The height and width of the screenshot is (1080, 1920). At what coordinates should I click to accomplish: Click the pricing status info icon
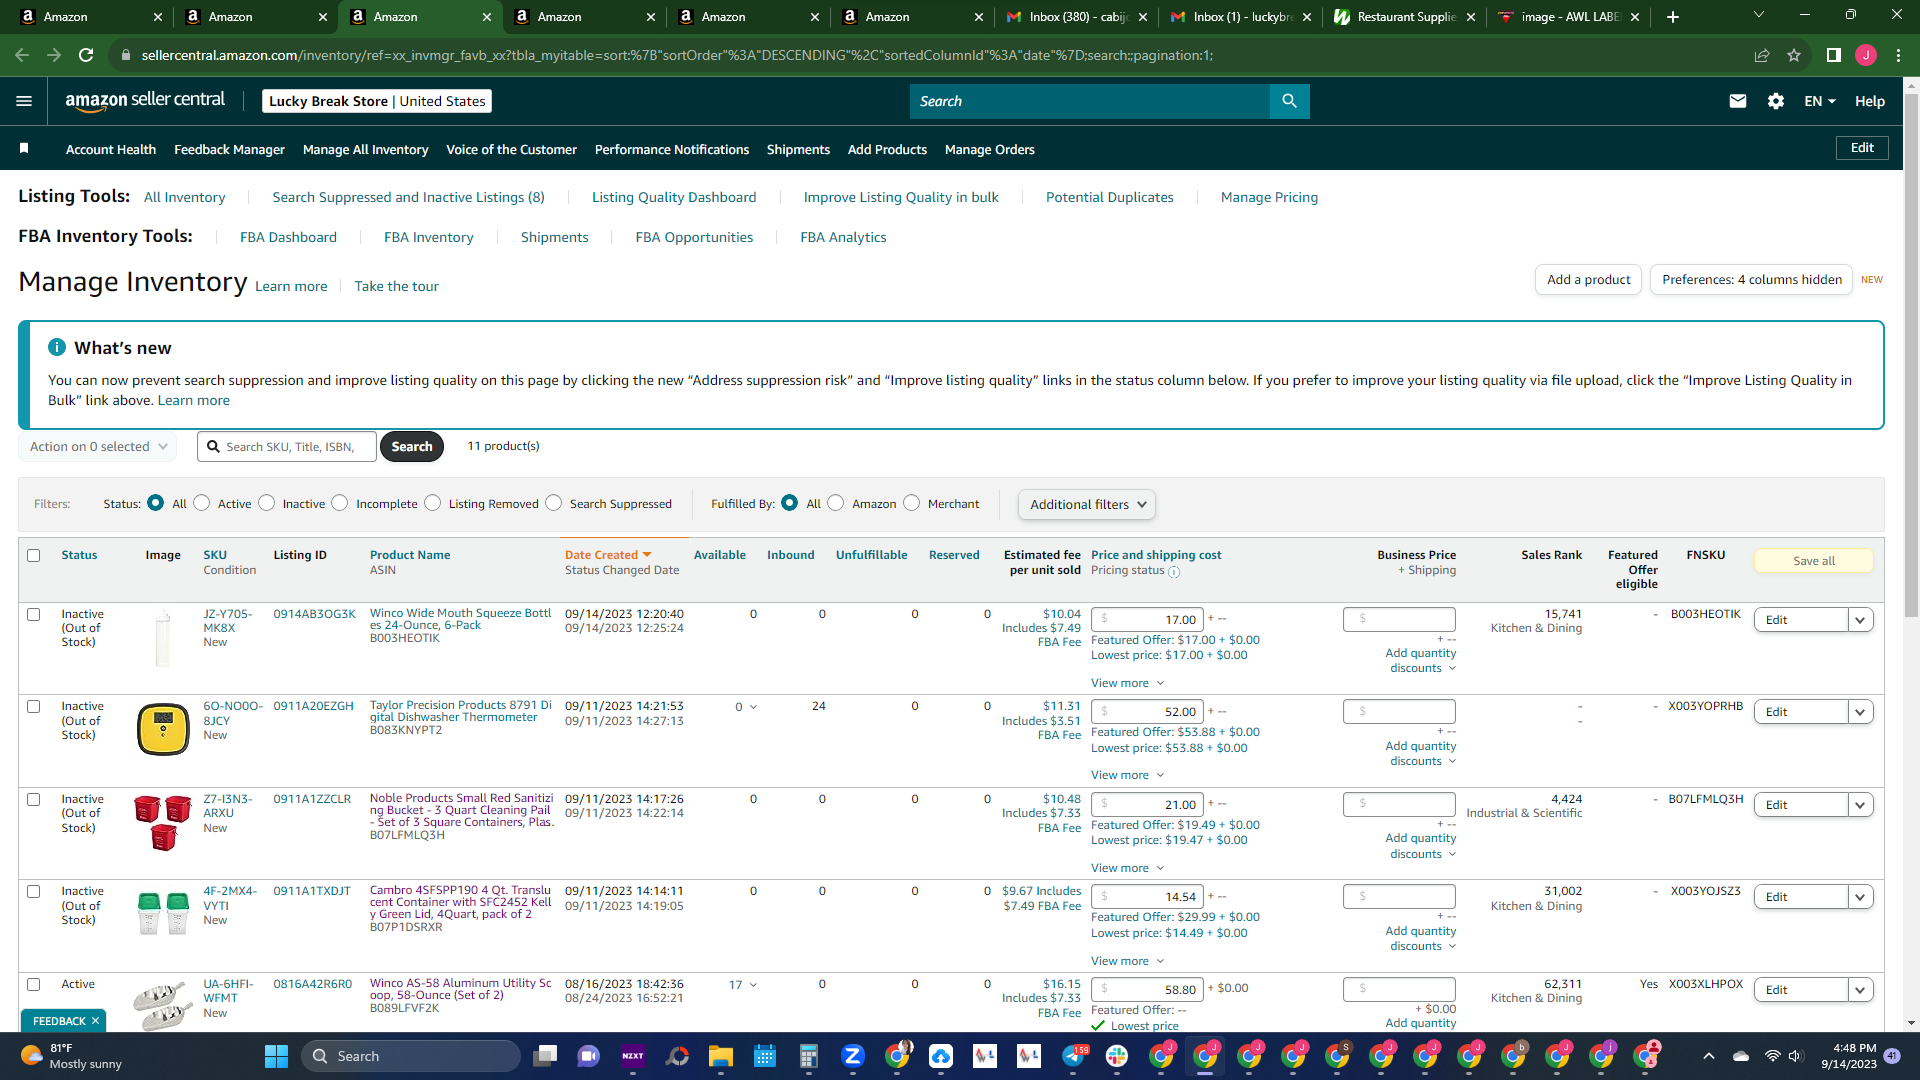click(1174, 572)
